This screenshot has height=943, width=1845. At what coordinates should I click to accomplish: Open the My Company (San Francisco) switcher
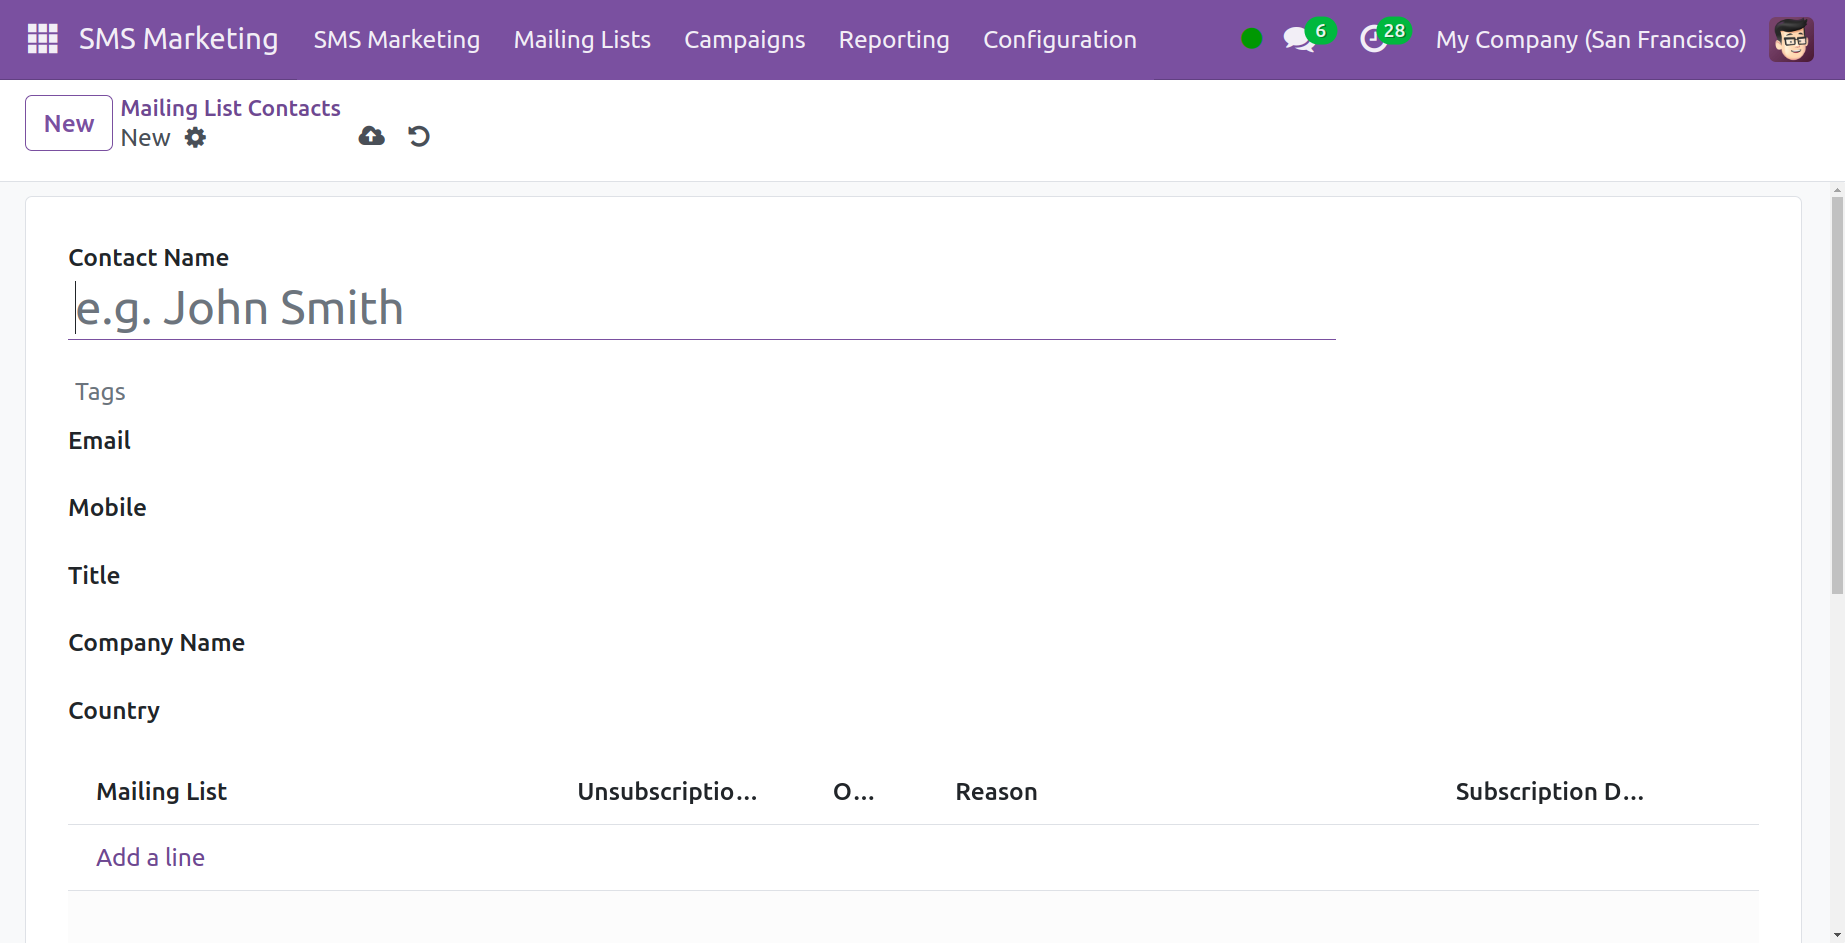click(x=1590, y=40)
